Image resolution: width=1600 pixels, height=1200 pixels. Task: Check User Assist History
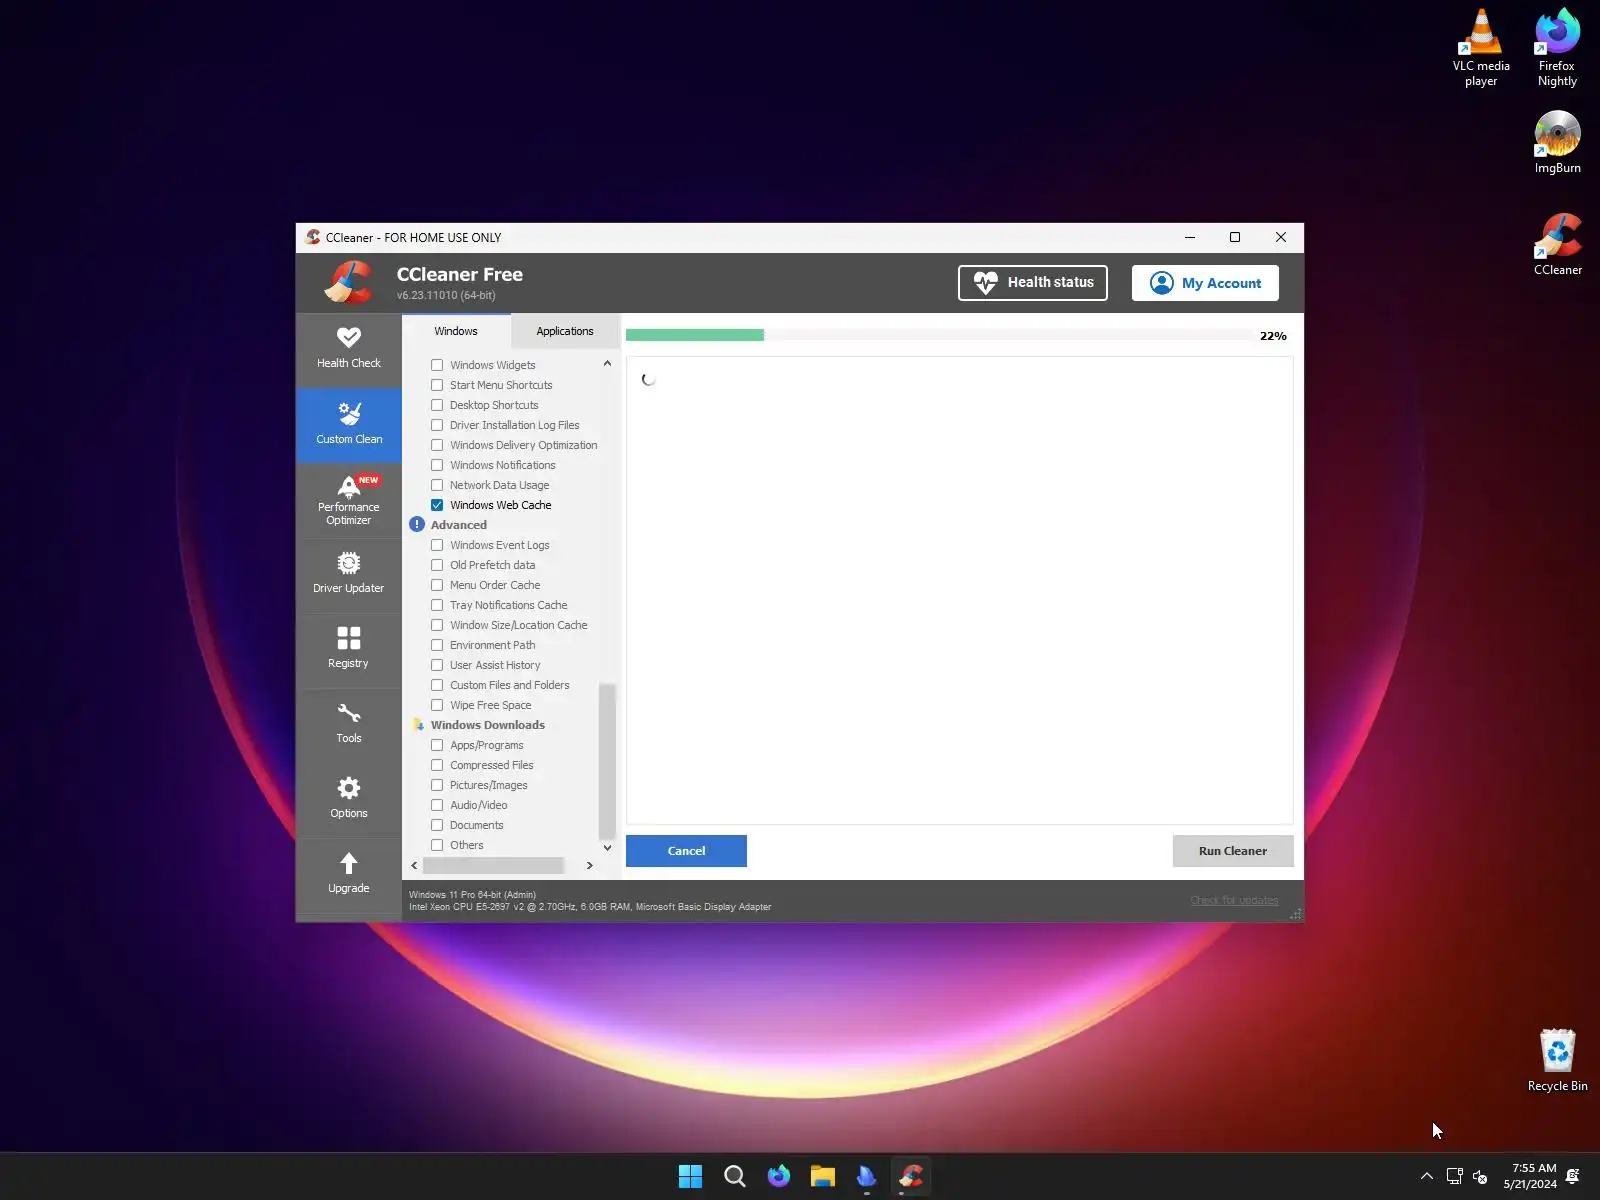[437, 665]
